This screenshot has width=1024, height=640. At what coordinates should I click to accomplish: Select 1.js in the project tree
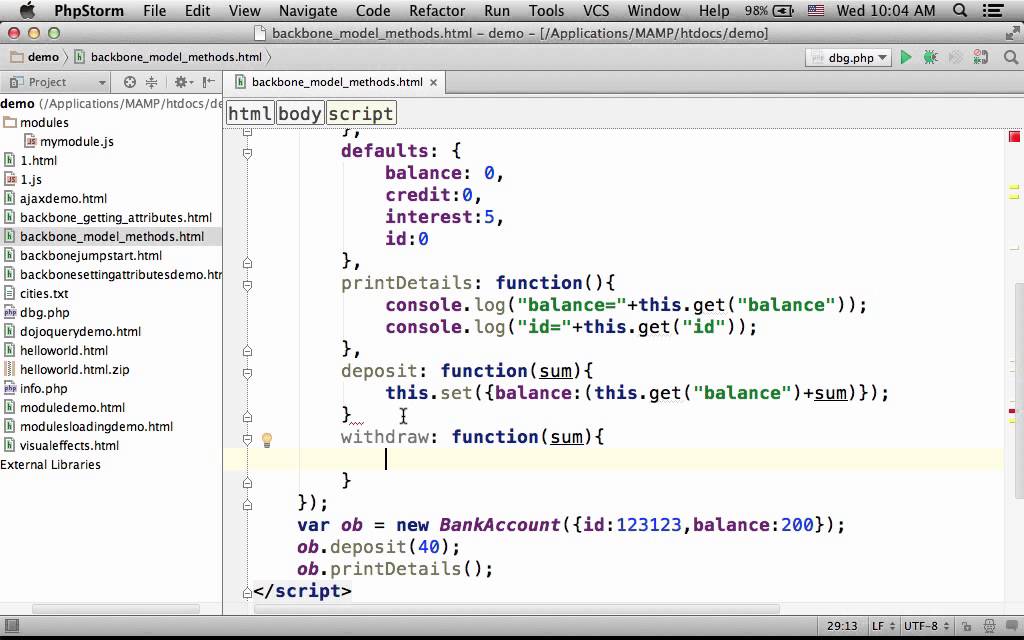coord(31,180)
